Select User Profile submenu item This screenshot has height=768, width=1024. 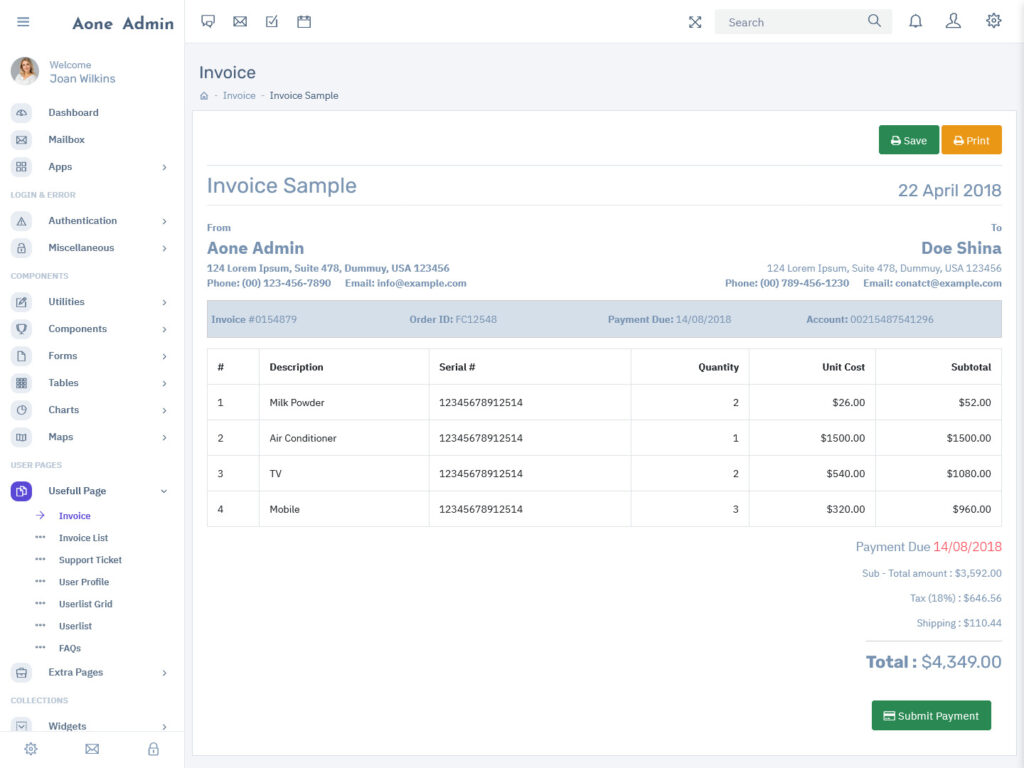84,582
